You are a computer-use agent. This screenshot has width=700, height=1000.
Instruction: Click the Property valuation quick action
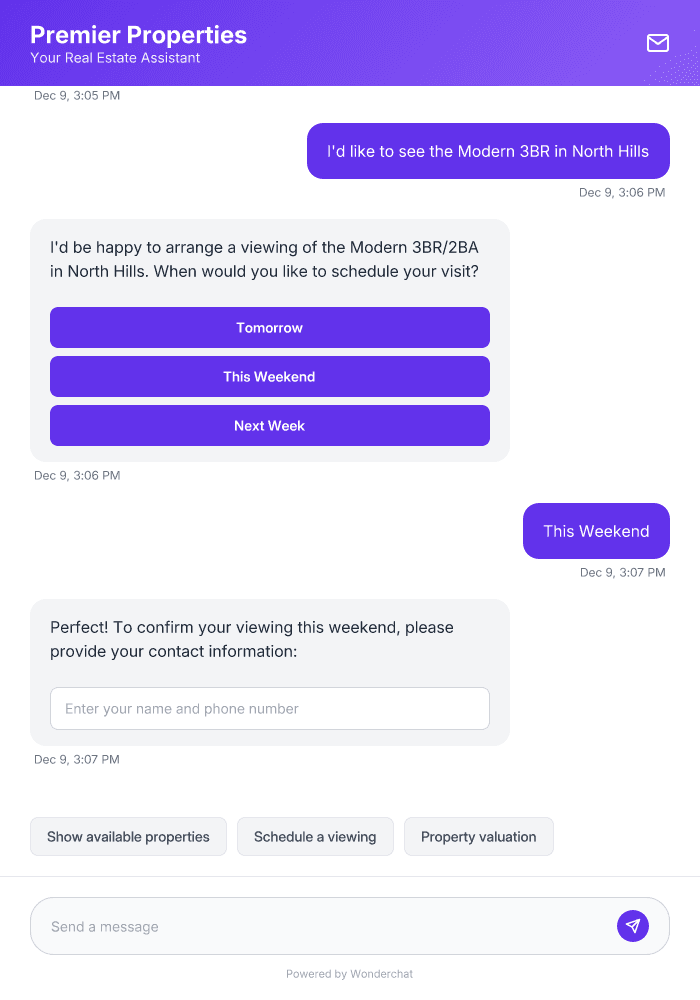point(479,836)
